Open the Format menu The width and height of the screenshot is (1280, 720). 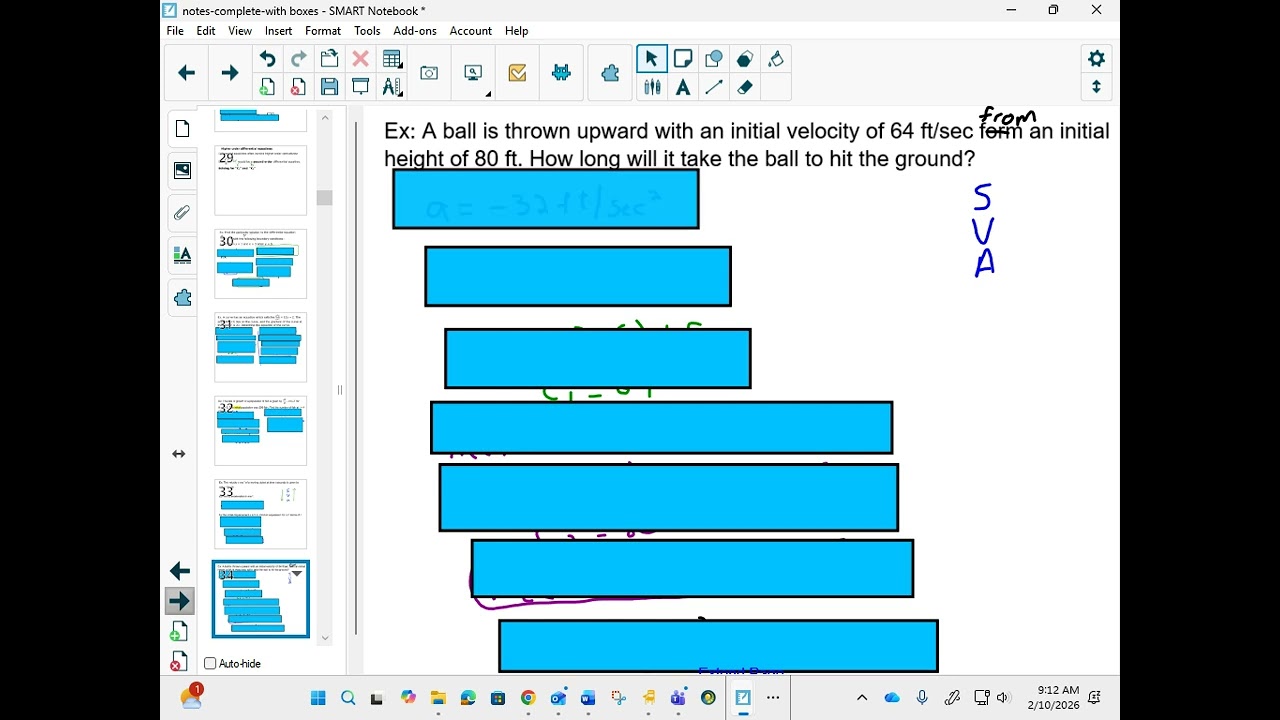click(323, 31)
